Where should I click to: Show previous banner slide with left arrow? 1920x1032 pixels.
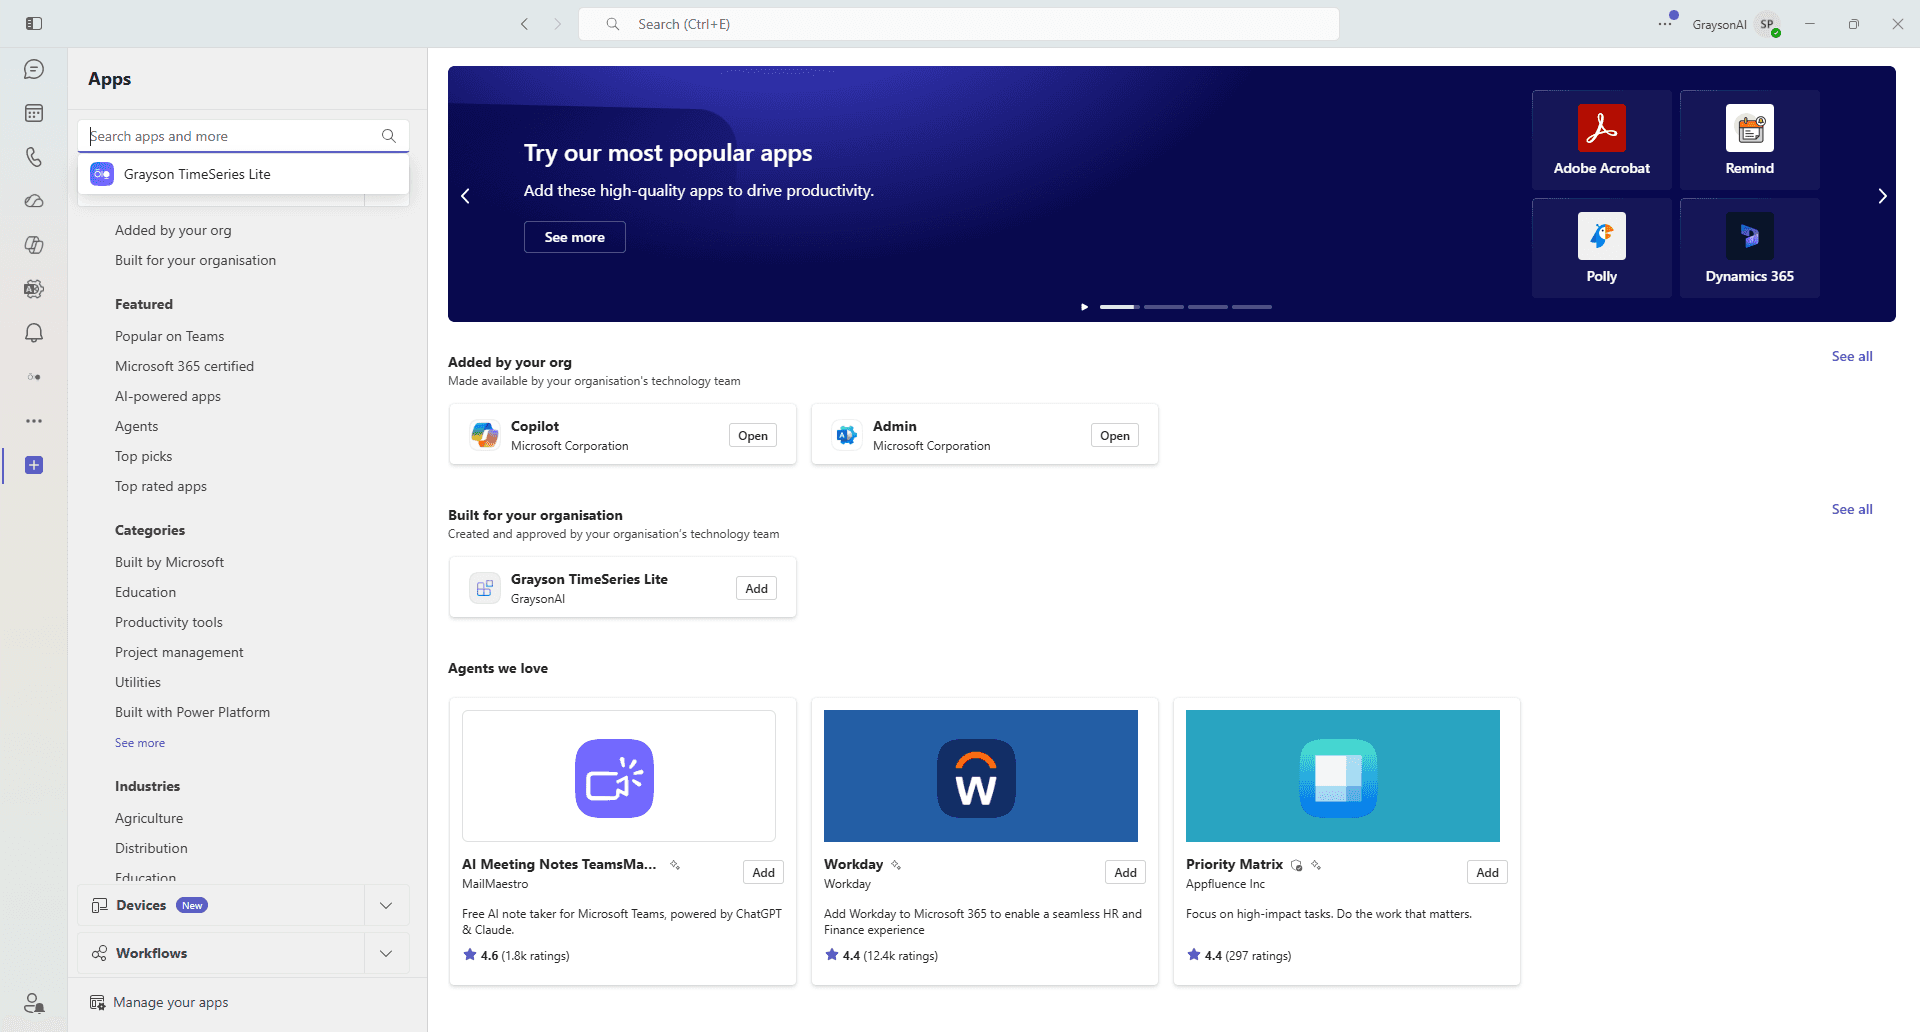point(465,196)
